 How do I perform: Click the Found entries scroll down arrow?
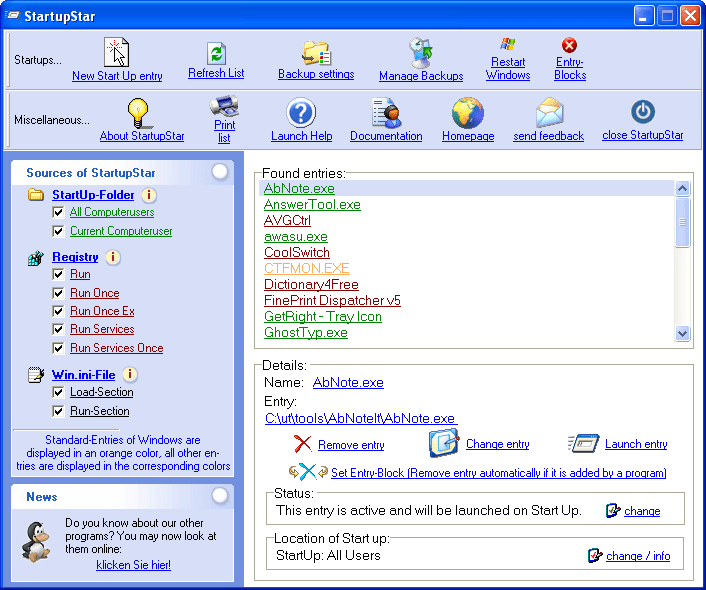[x=683, y=334]
